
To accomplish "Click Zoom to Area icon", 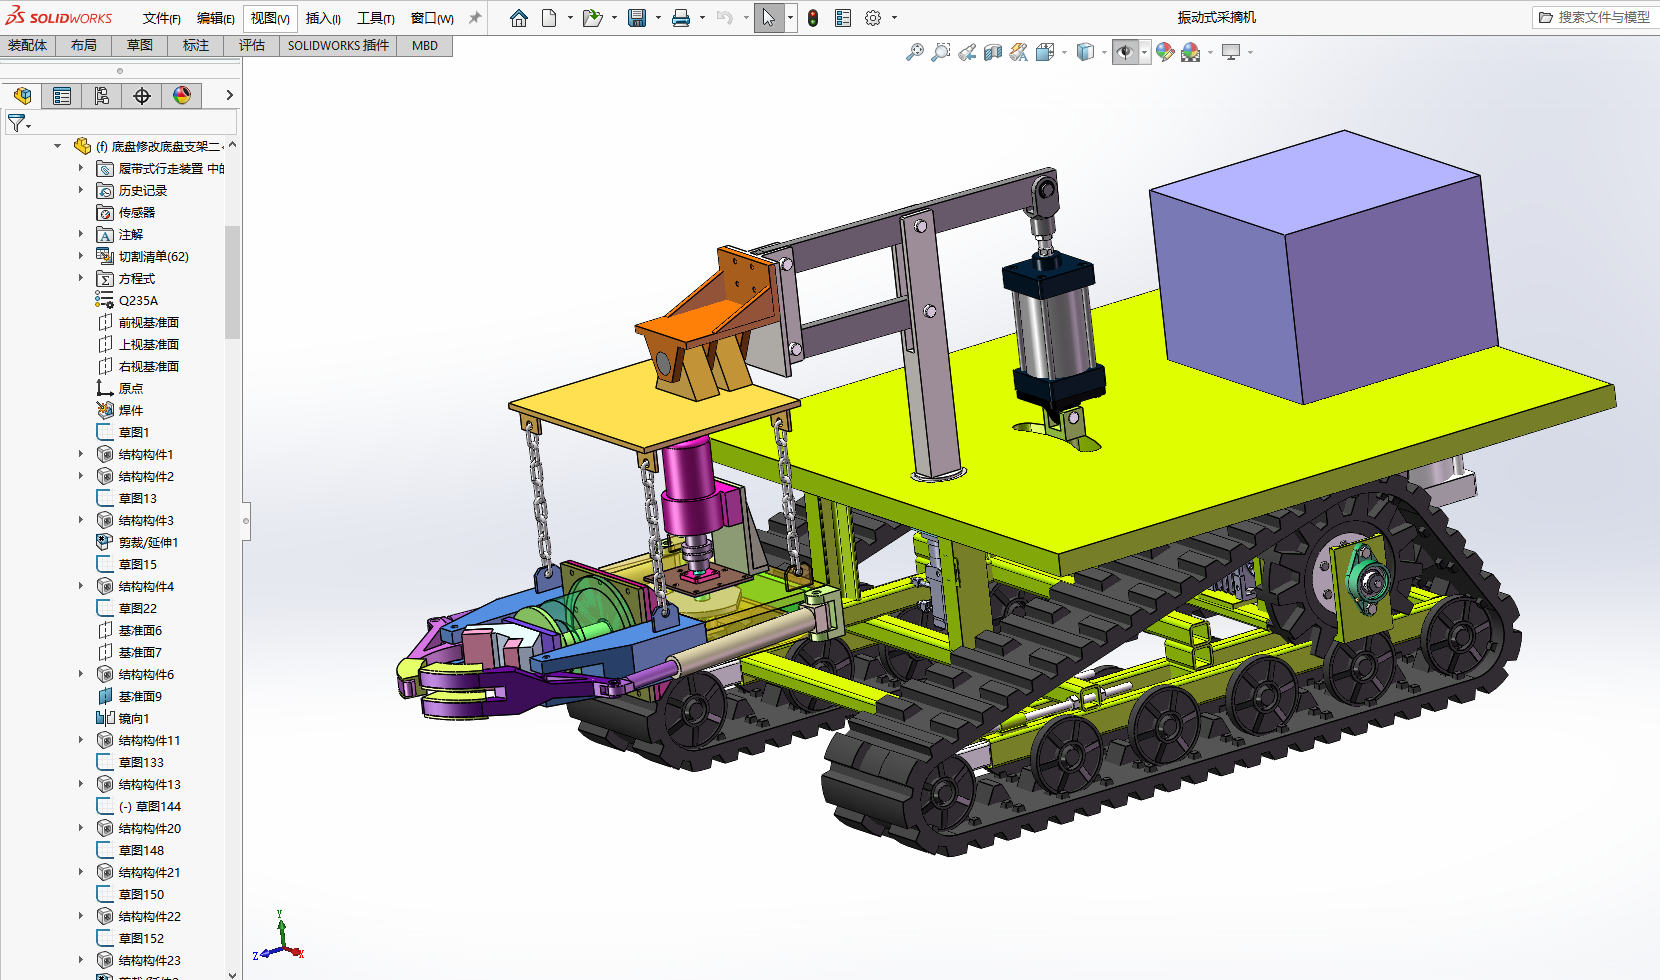I will point(941,52).
